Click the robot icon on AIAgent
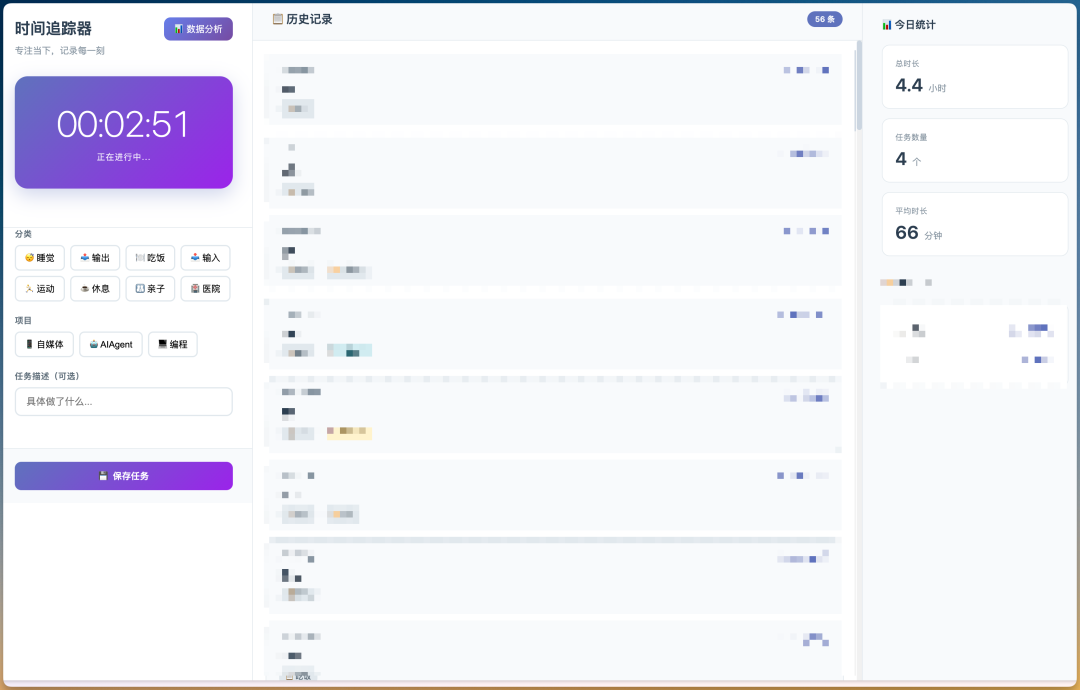 pyautogui.click(x=94, y=344)
